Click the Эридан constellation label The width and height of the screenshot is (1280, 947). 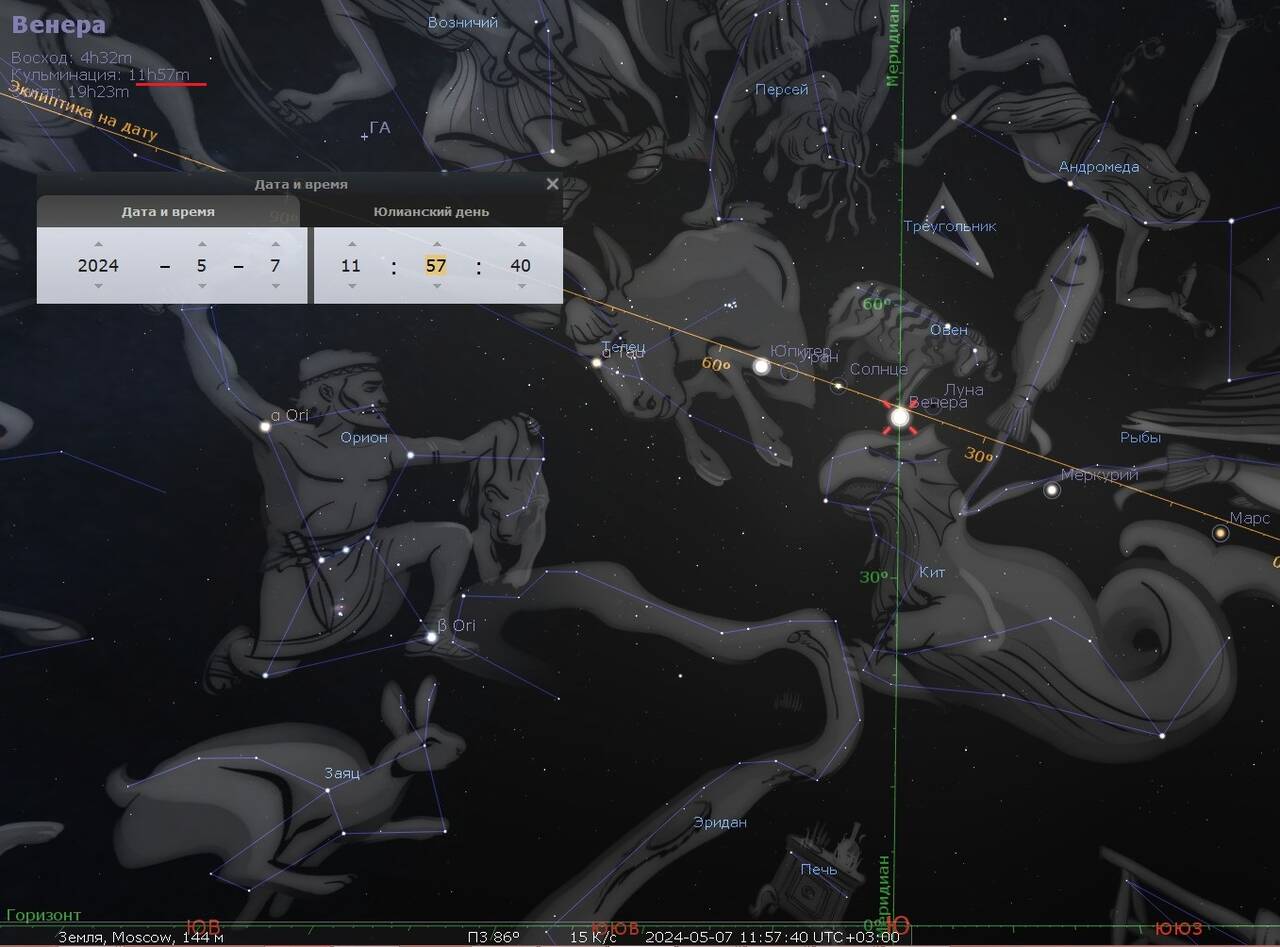720,822
